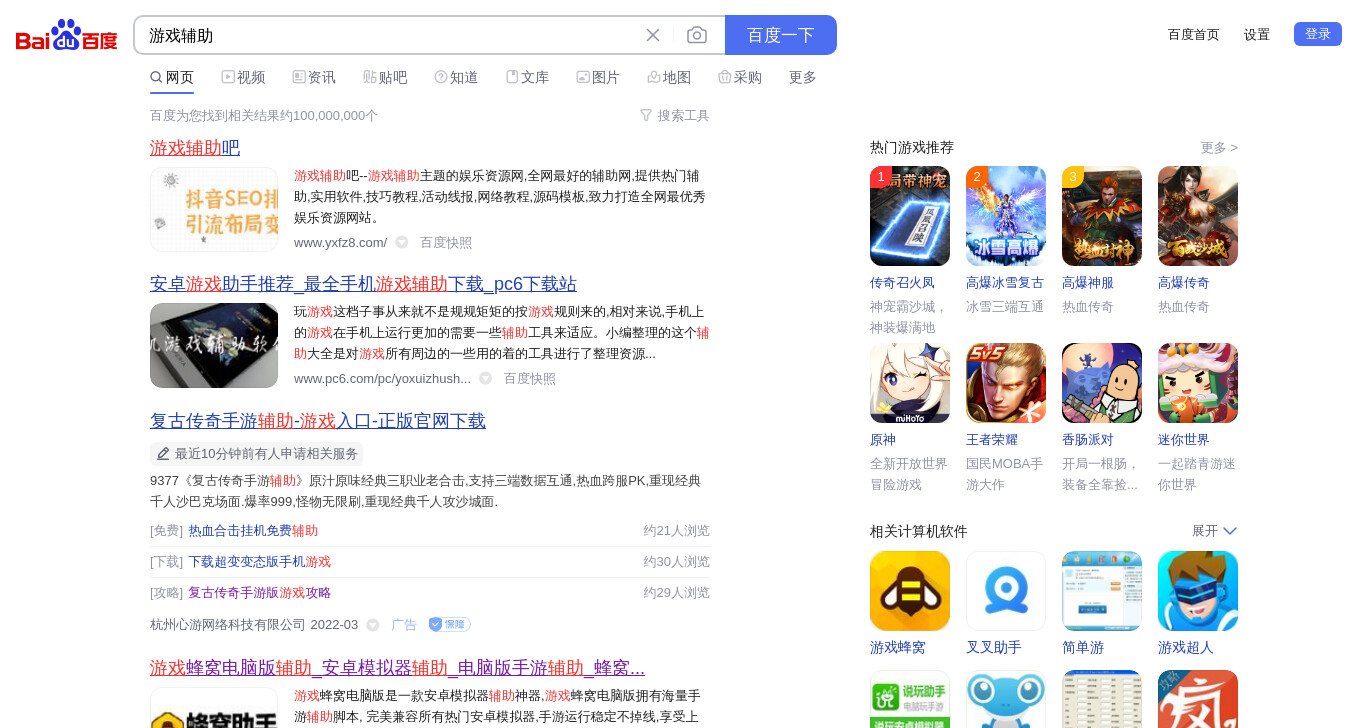Click the 保障 shield badge
Viewport: 1366px width, 728px height.
click(x=449, y=624)
